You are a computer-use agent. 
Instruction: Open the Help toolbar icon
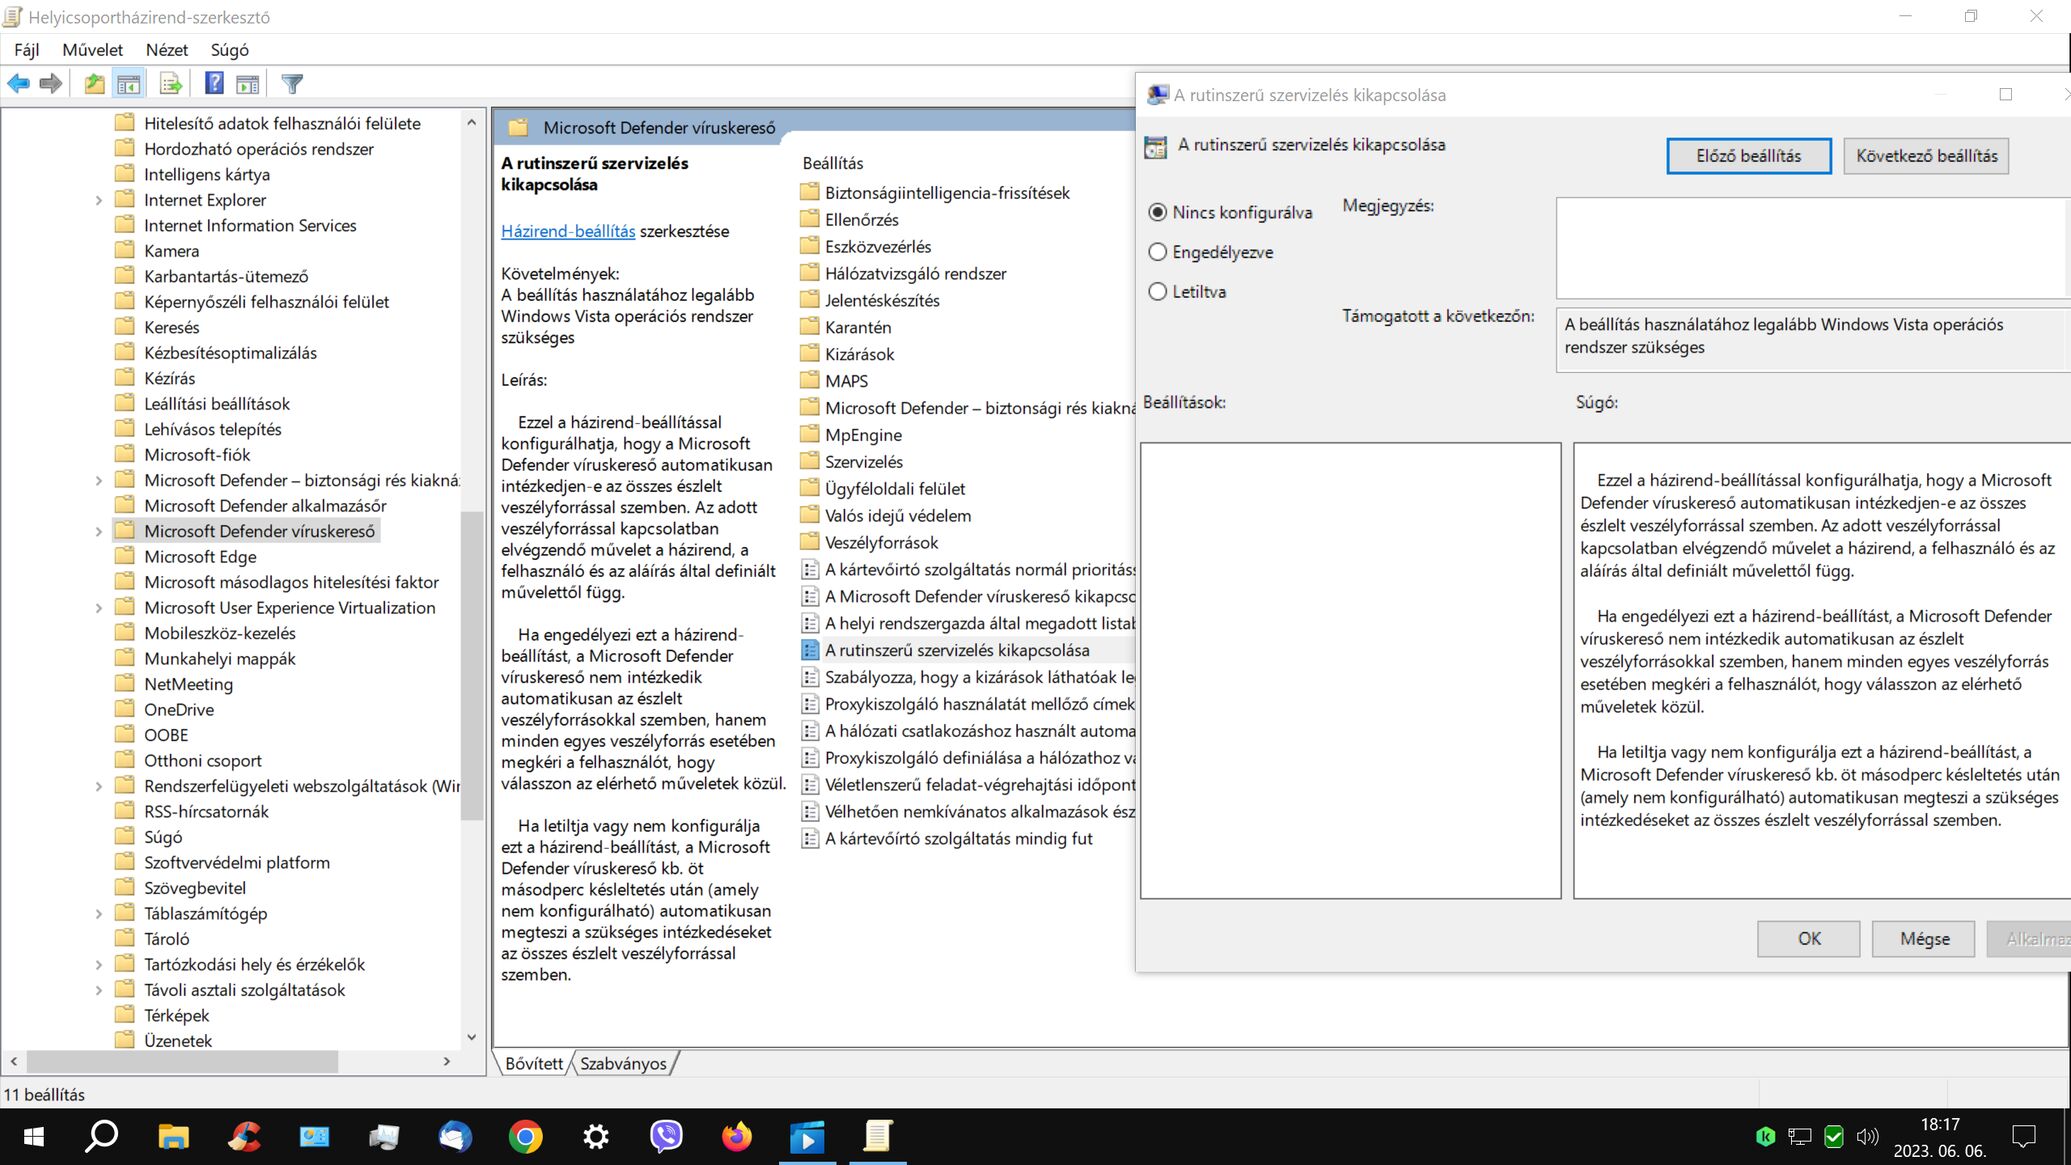214,84
